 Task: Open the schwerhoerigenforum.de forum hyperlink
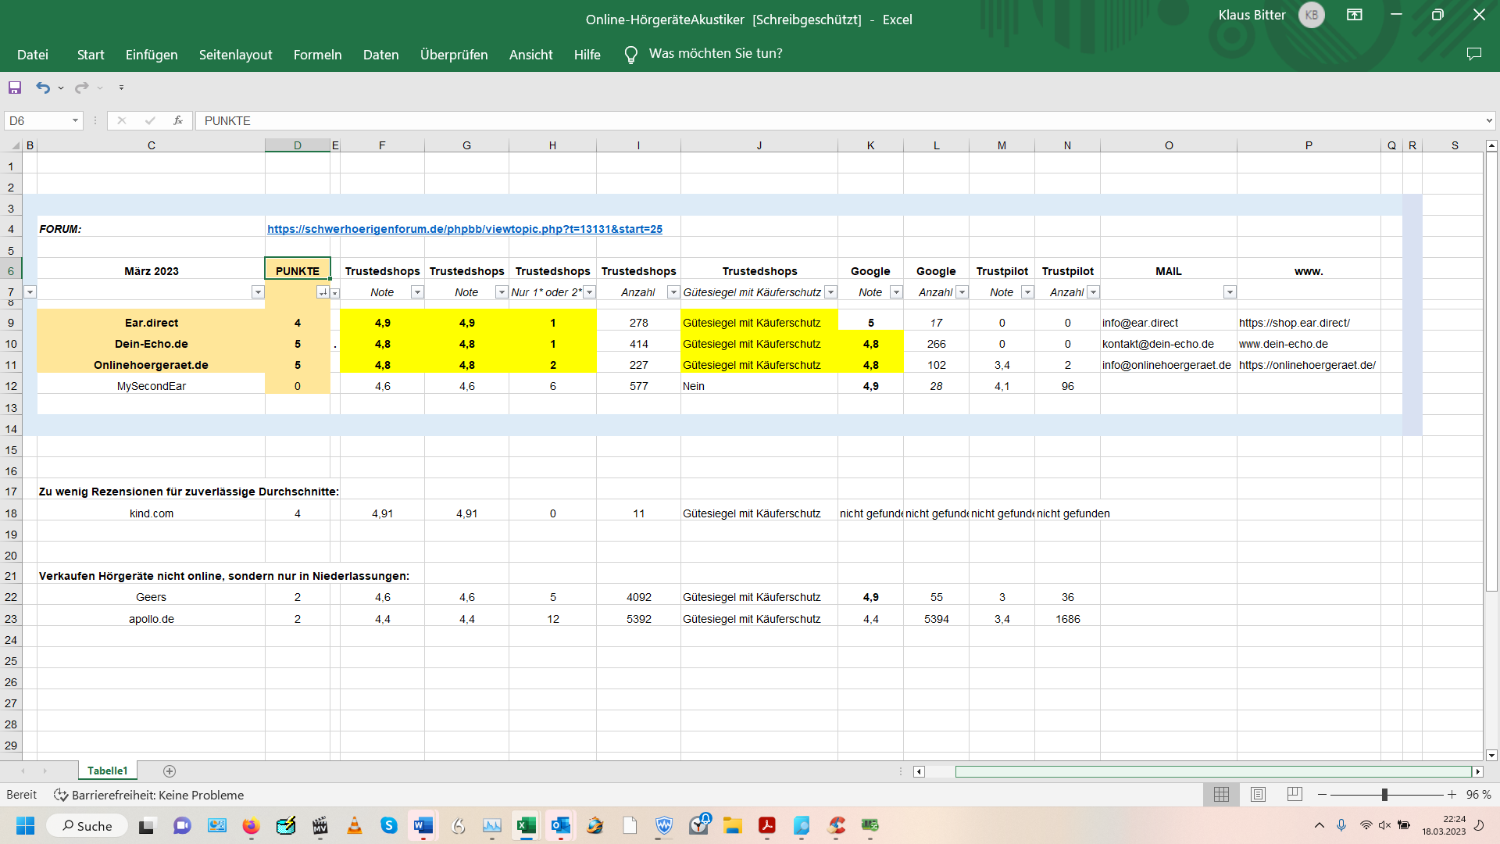click(464, 229)
